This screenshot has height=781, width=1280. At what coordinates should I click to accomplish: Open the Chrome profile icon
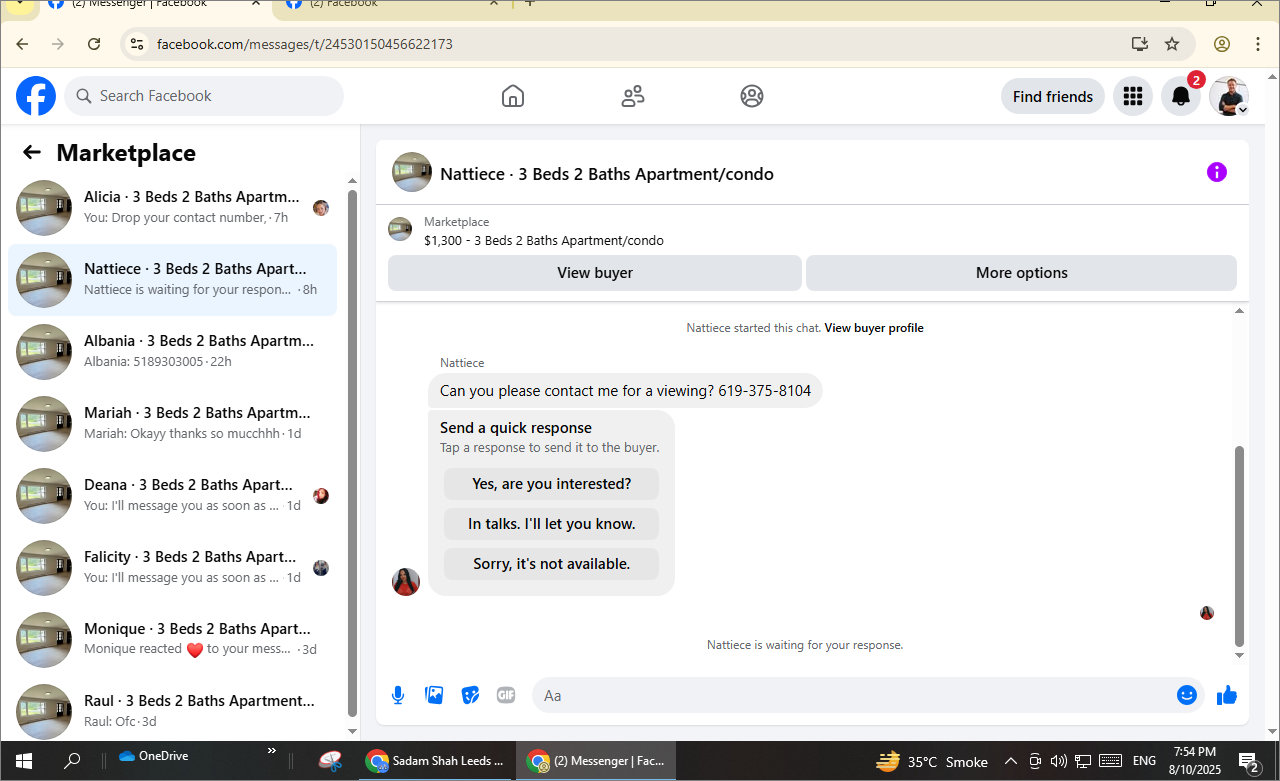tap(1222, 44)
